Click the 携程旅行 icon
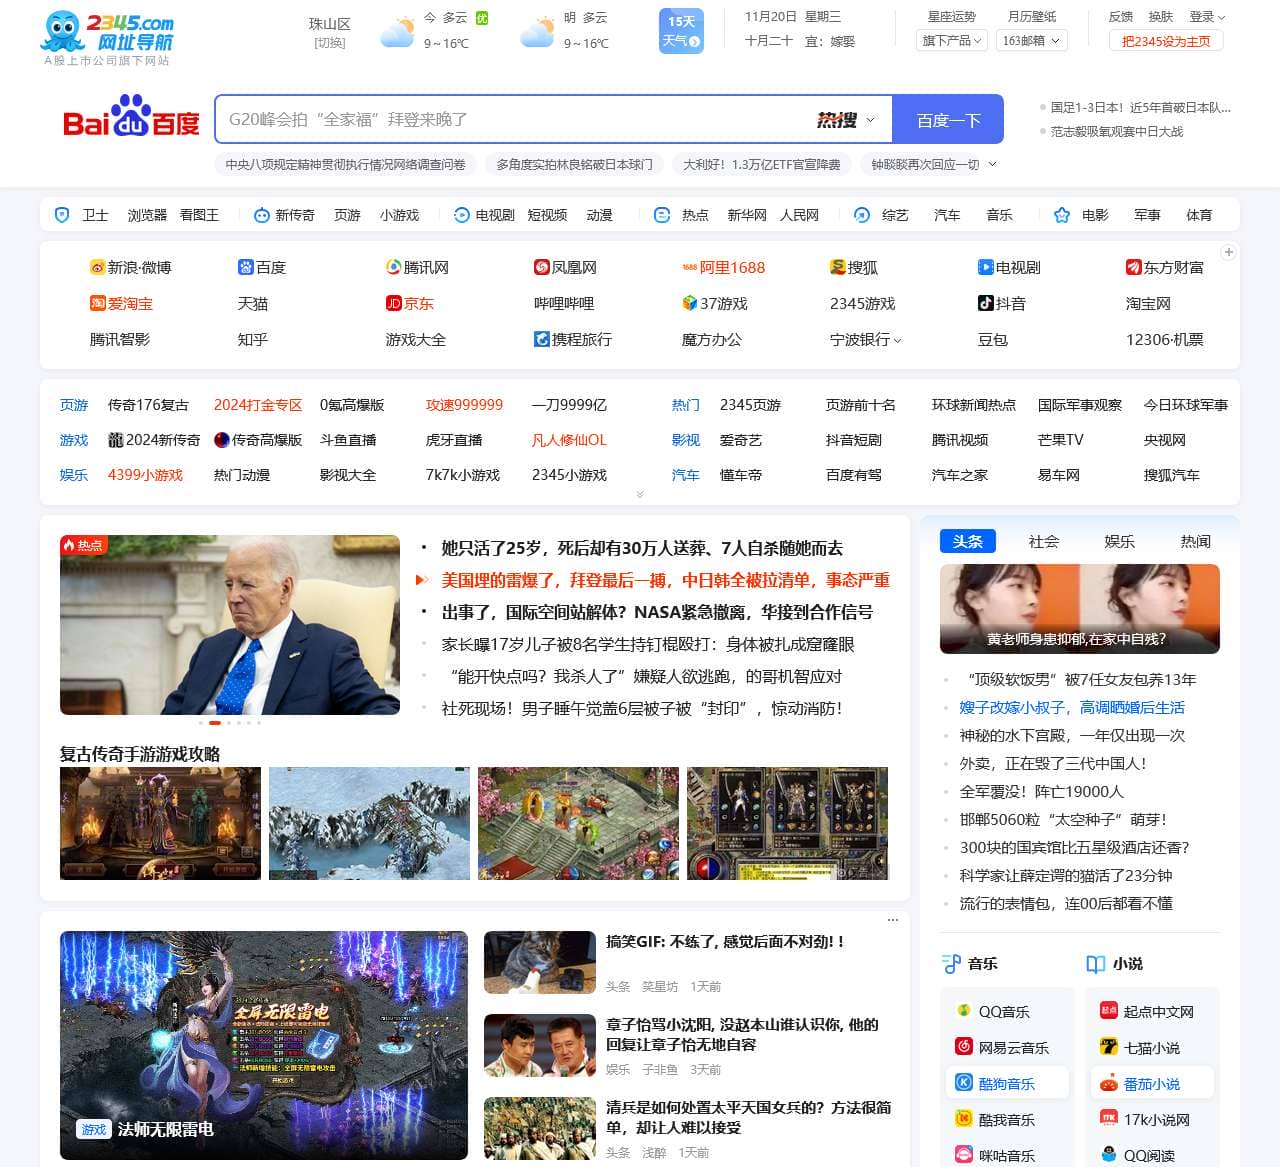The image size is (1280, 1167). [542, 340]
